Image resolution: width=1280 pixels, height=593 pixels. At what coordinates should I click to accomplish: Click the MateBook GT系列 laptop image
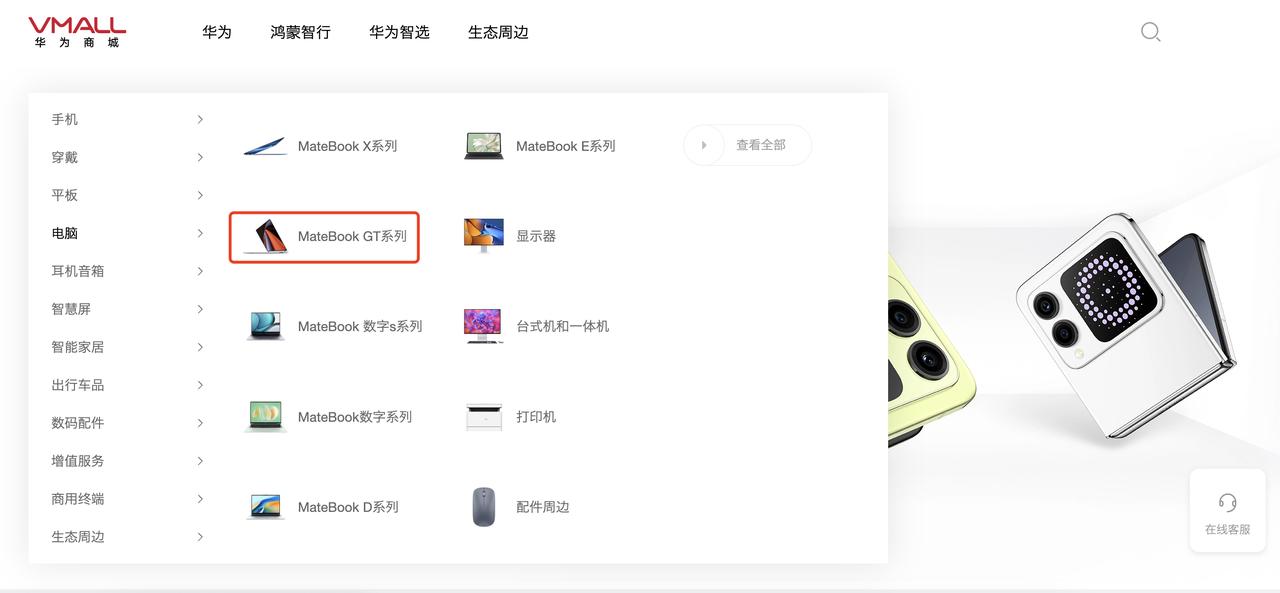click(x=265, y=237)
